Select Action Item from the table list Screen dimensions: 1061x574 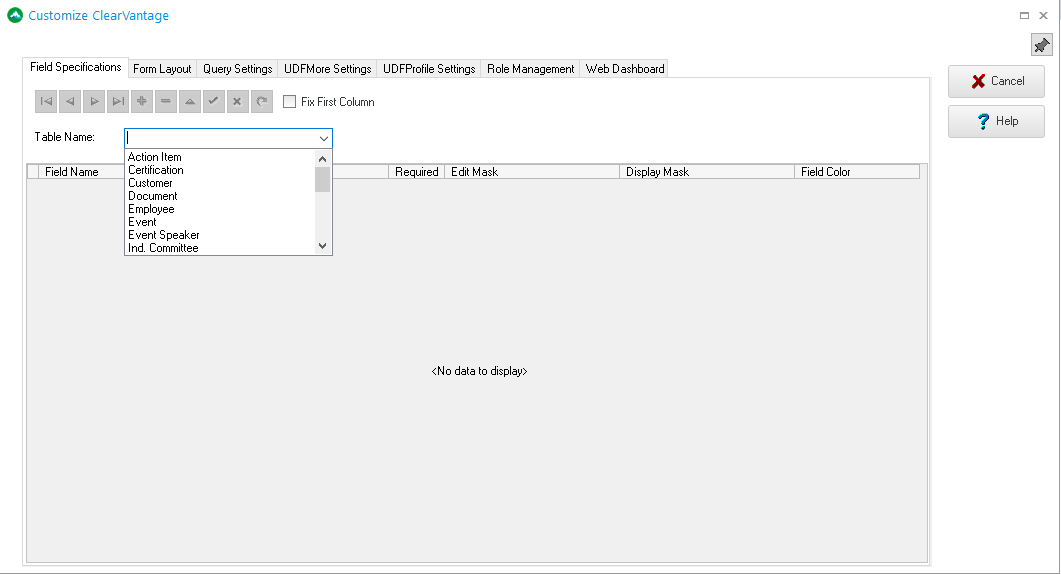[x=221, y=157]
